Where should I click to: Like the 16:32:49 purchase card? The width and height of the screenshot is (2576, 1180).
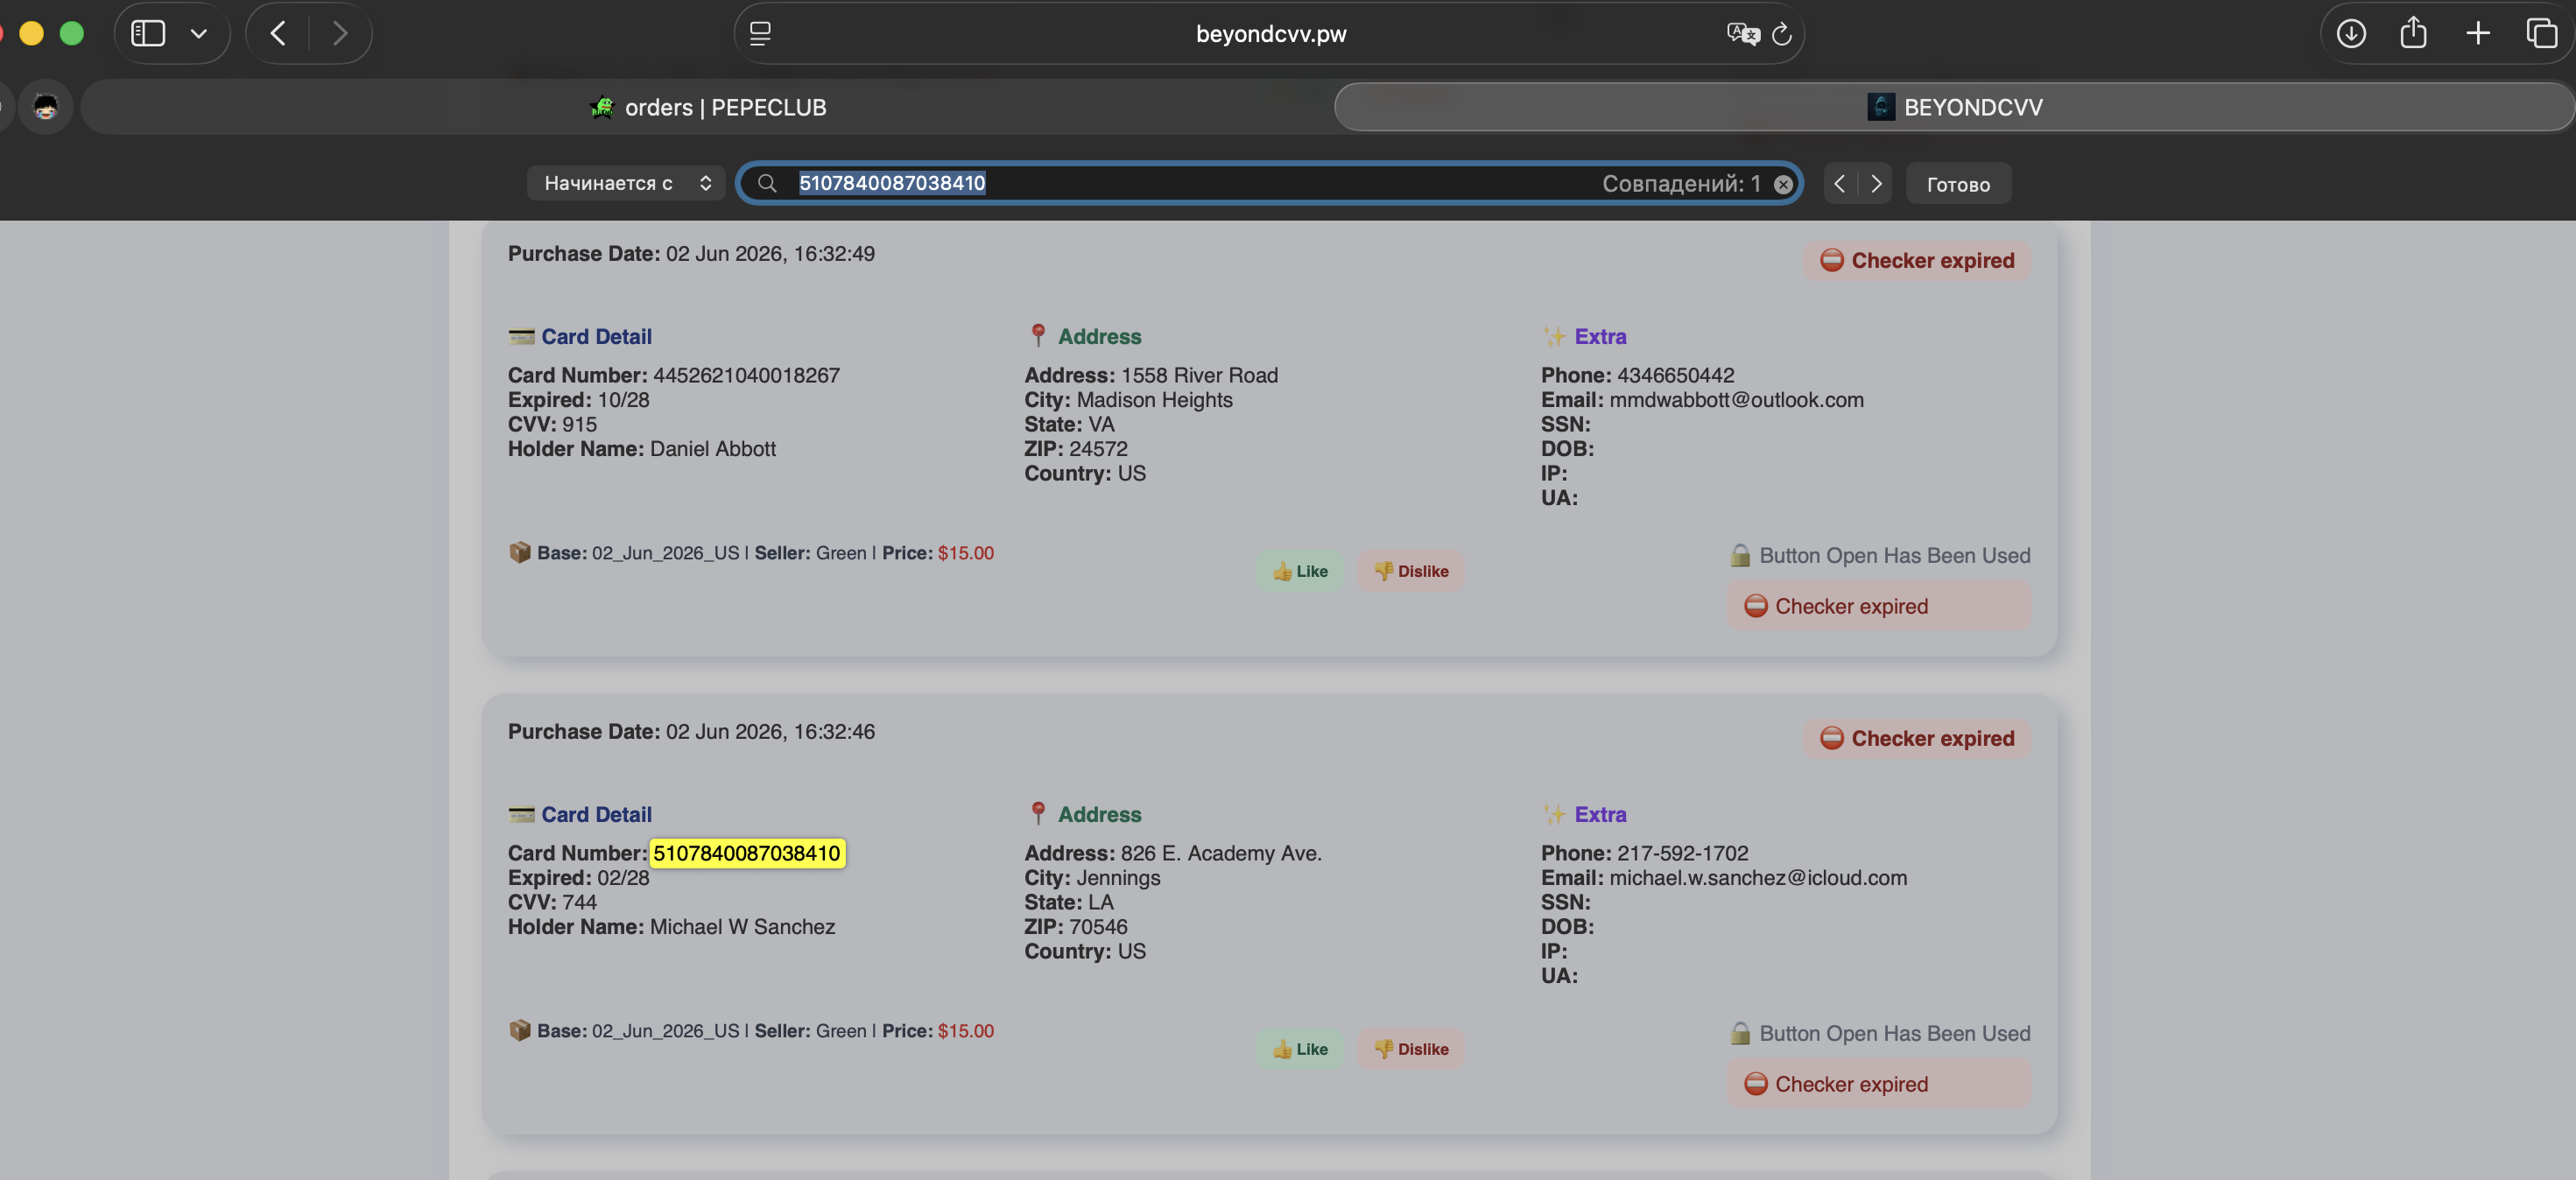(1300, 571)
